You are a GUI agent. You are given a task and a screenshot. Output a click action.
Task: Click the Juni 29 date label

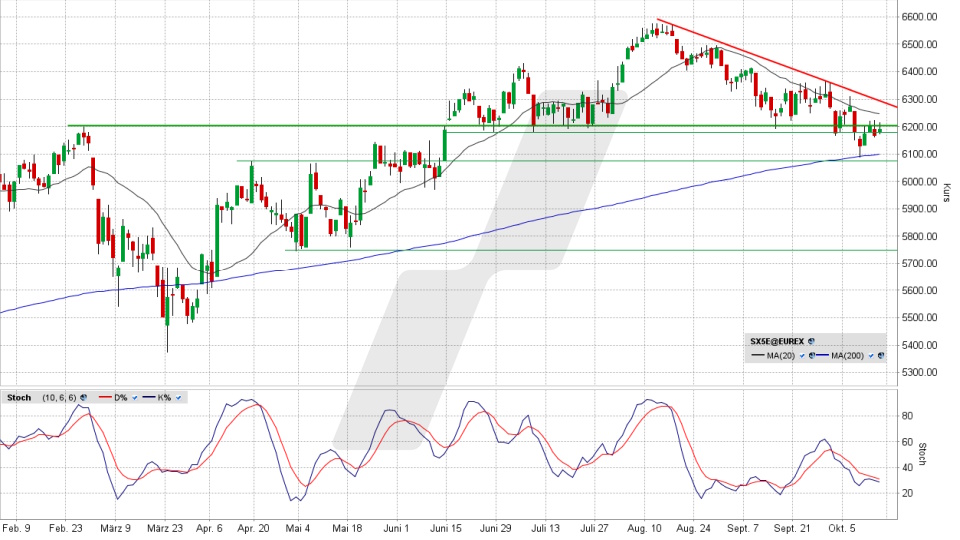click(495, 528)
